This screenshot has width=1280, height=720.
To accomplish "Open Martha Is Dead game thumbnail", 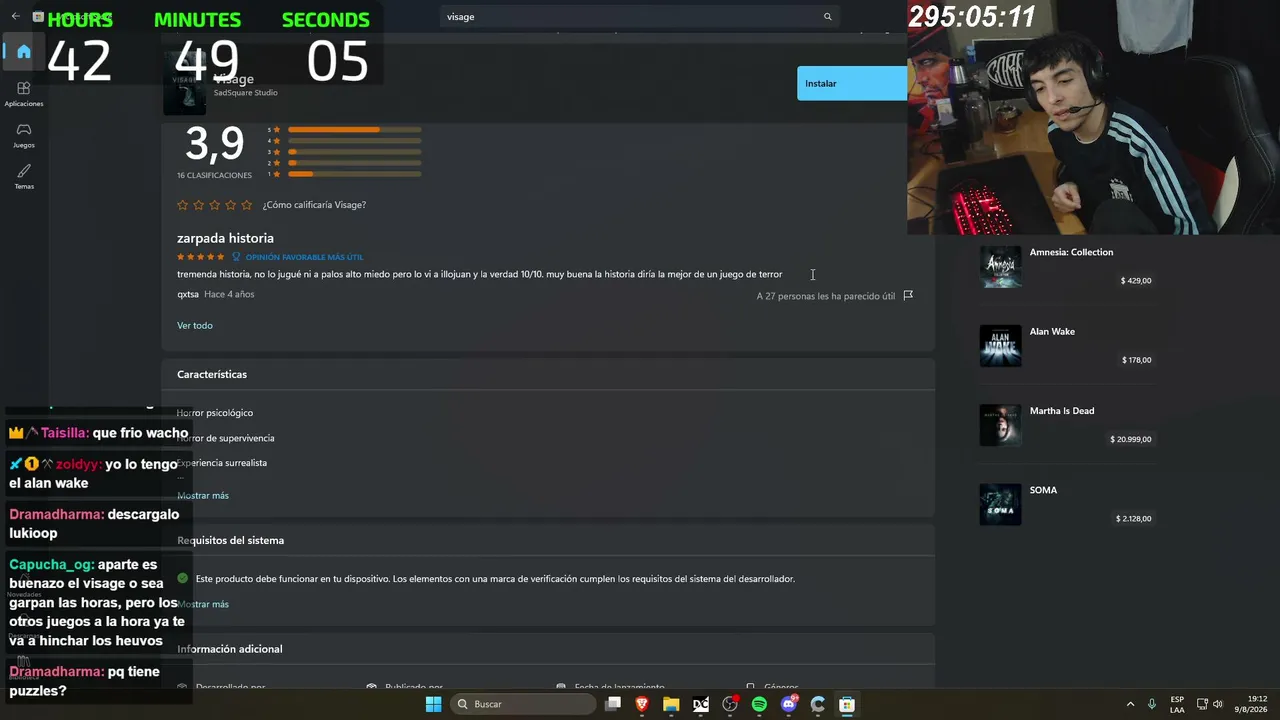I will (1000, 425).
